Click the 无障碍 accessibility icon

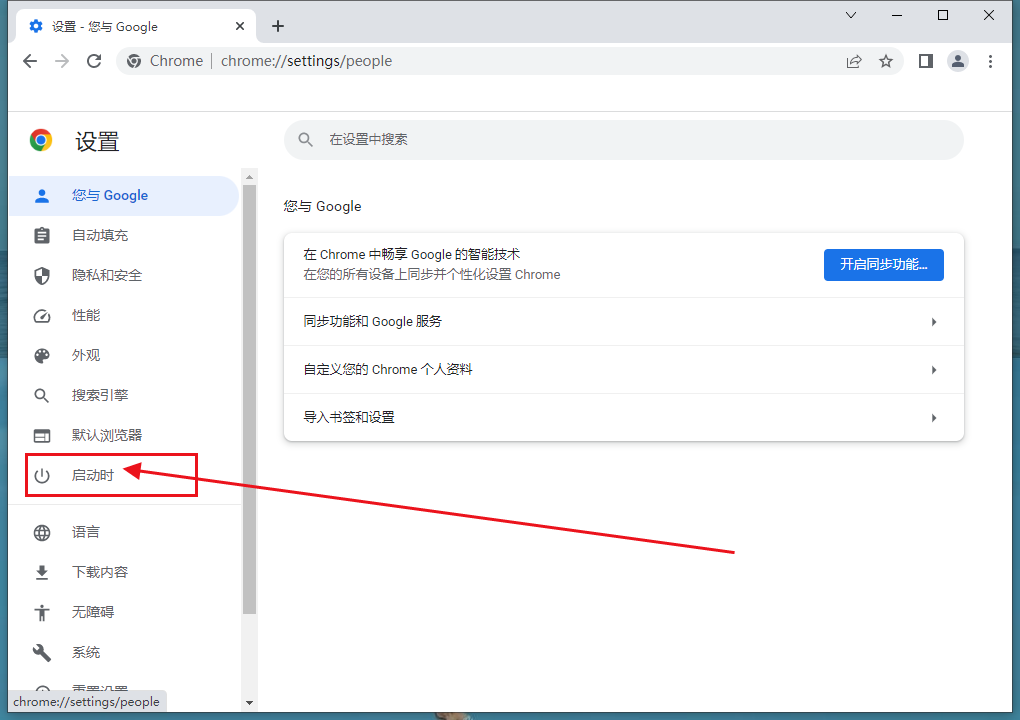click(42, 613)
